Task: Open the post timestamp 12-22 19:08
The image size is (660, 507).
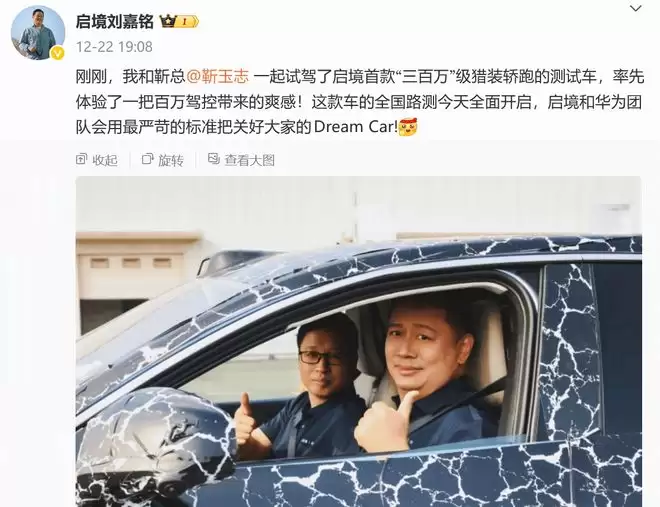Action: (114, 47)
